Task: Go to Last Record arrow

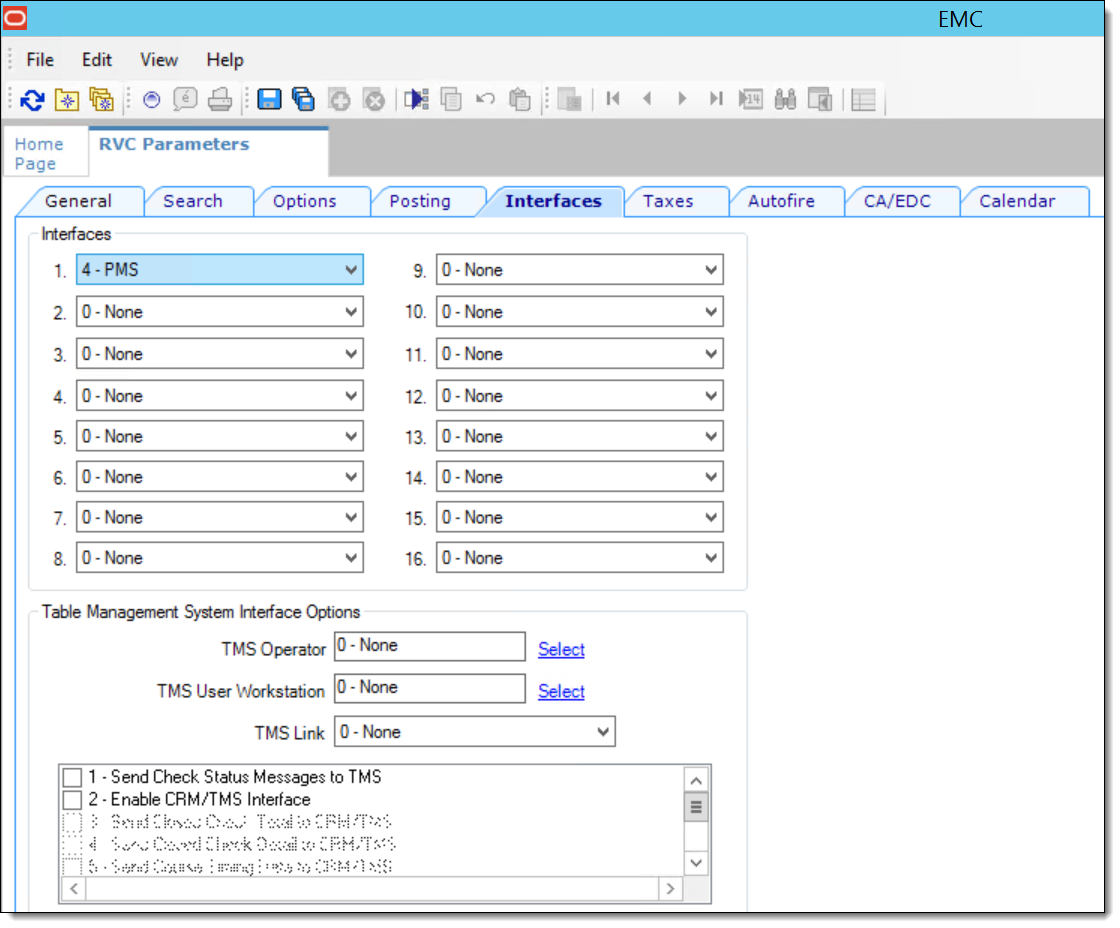Action: coord(716,99)
